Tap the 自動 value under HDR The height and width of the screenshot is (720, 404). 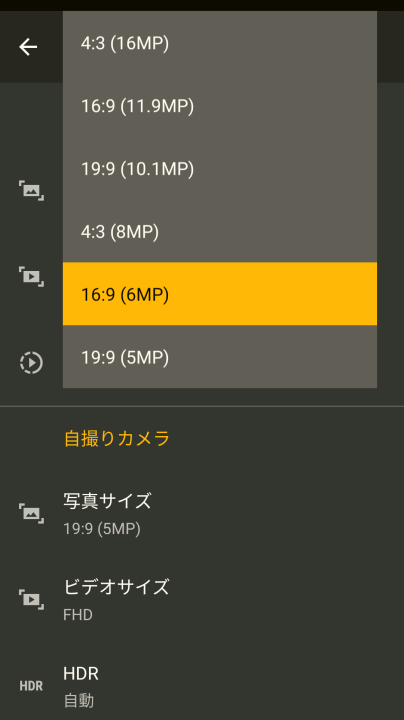[79, 701]
